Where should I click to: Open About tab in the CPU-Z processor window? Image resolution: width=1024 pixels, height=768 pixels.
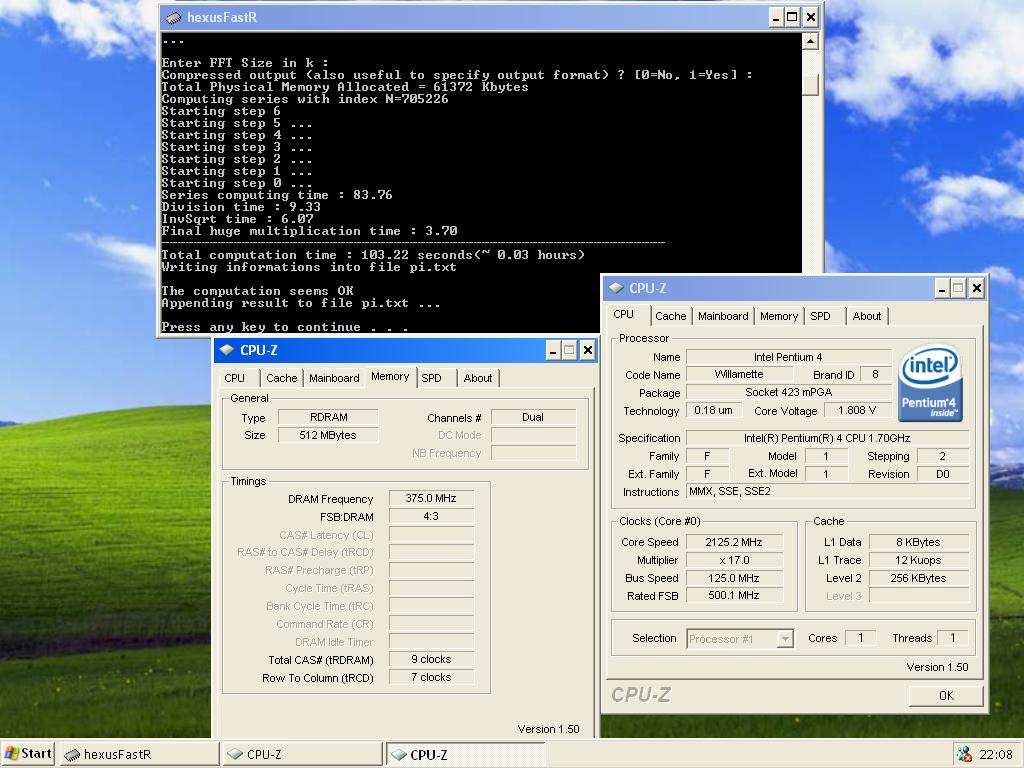click(867, 316)
